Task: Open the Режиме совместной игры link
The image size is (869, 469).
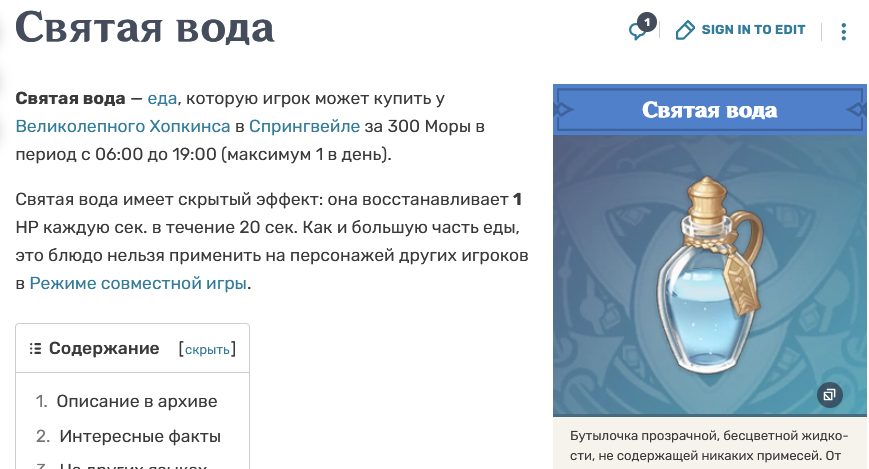Action: 138,283
